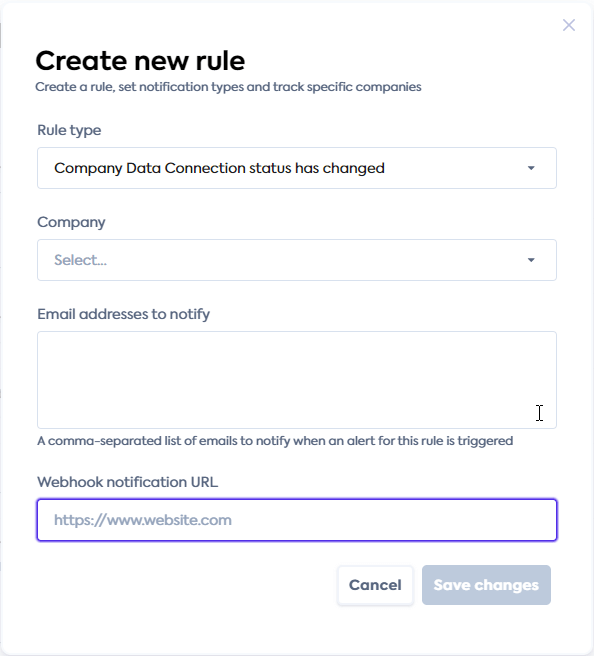Cancel the new rule creation
The height and width of the screenshot is (656, 594).
pyautogui.click(x=375, y=585)
